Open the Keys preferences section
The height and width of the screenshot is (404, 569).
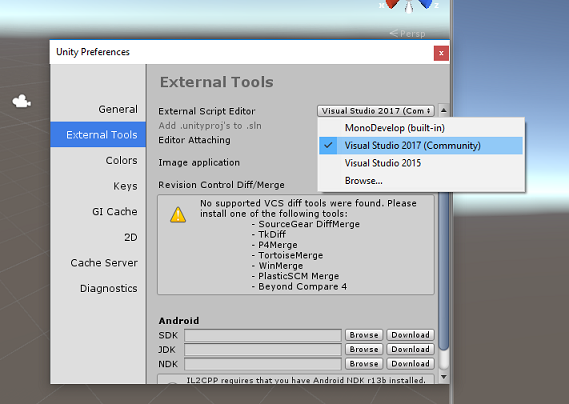click(98, 186)
